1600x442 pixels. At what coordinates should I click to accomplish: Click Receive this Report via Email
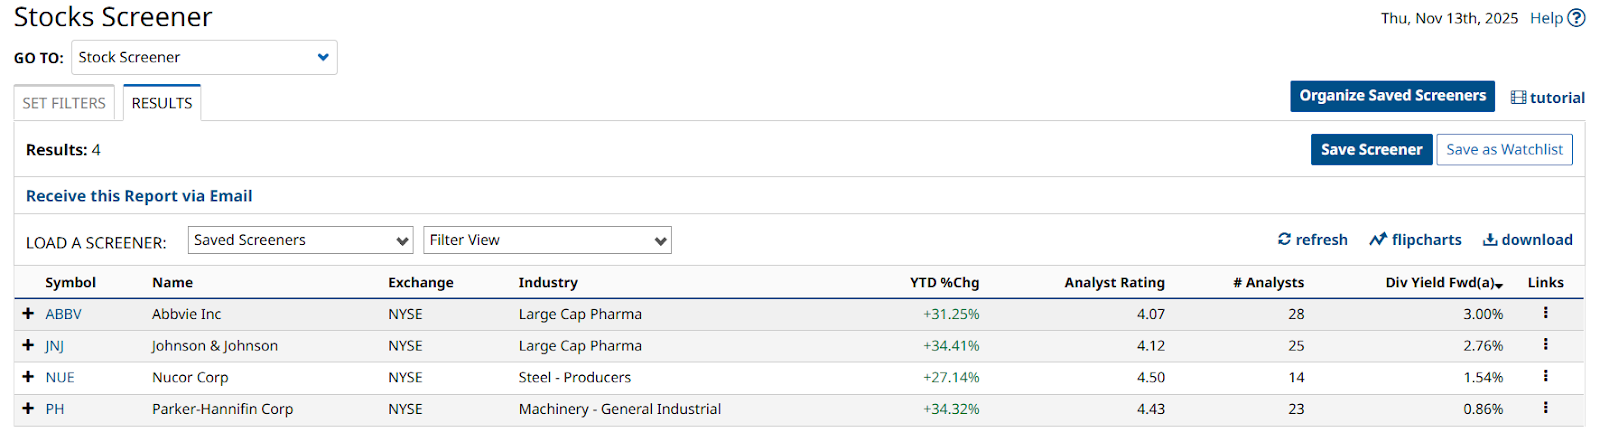coord(139,196)
